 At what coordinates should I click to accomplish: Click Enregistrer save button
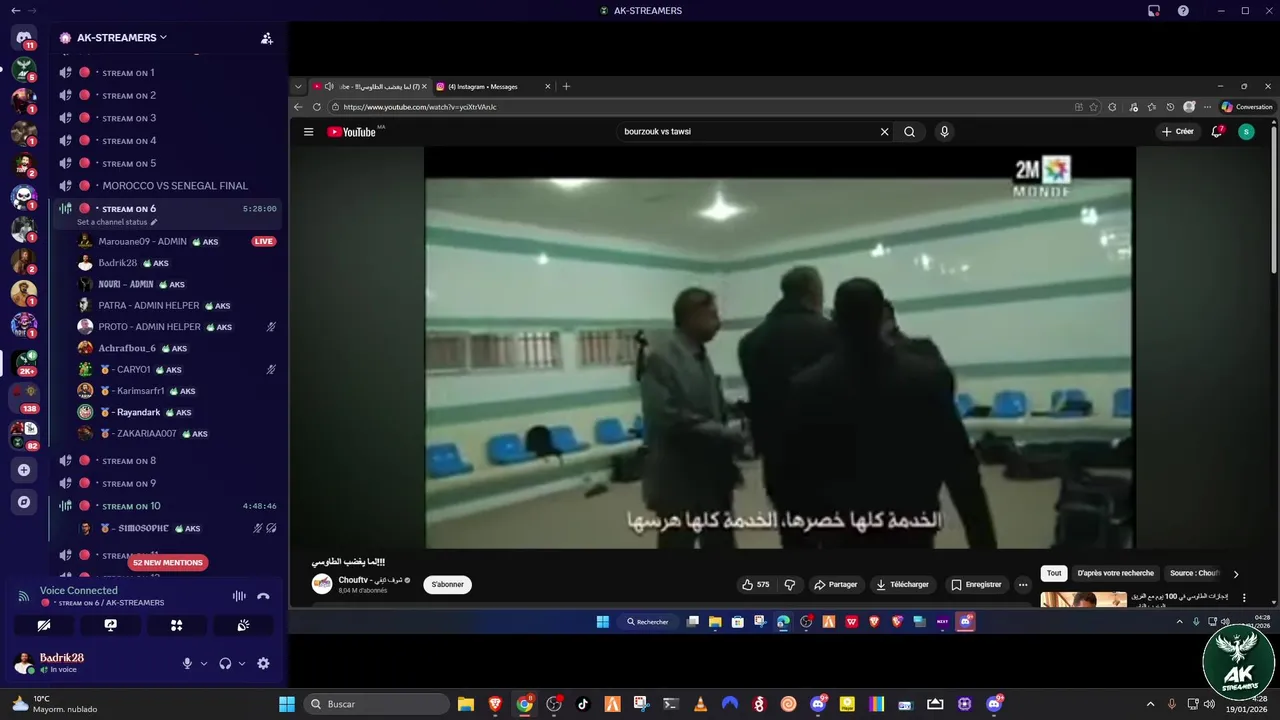click(976, 584)
